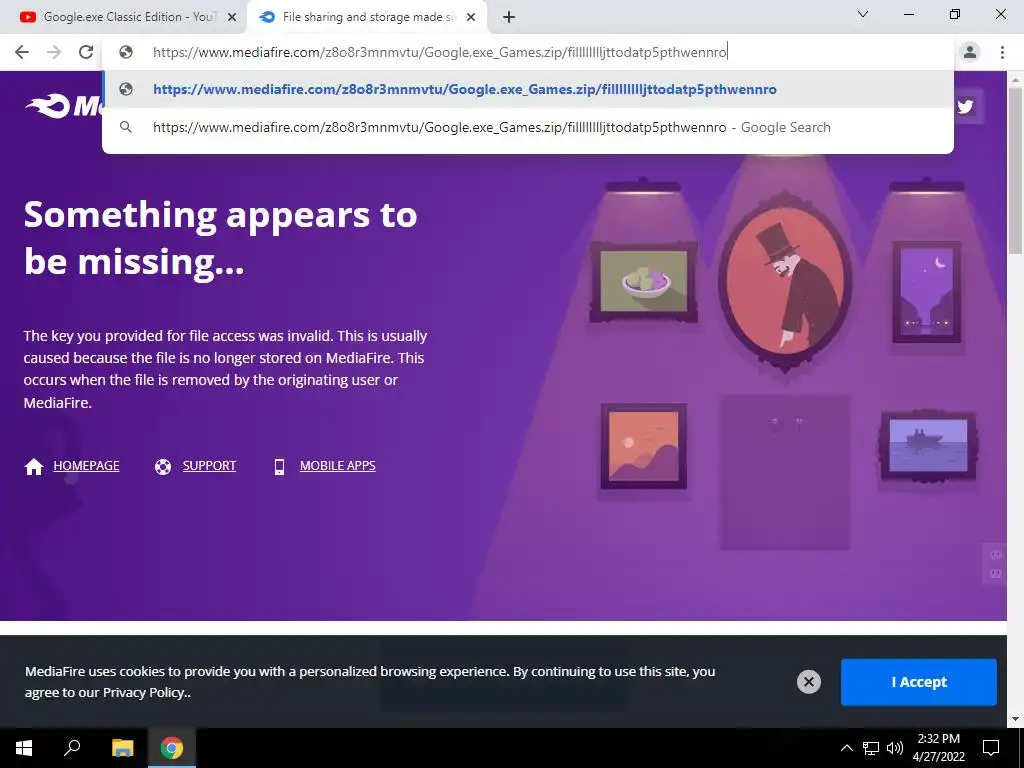Click the globe icon in the address bar

tap(126, 52)
